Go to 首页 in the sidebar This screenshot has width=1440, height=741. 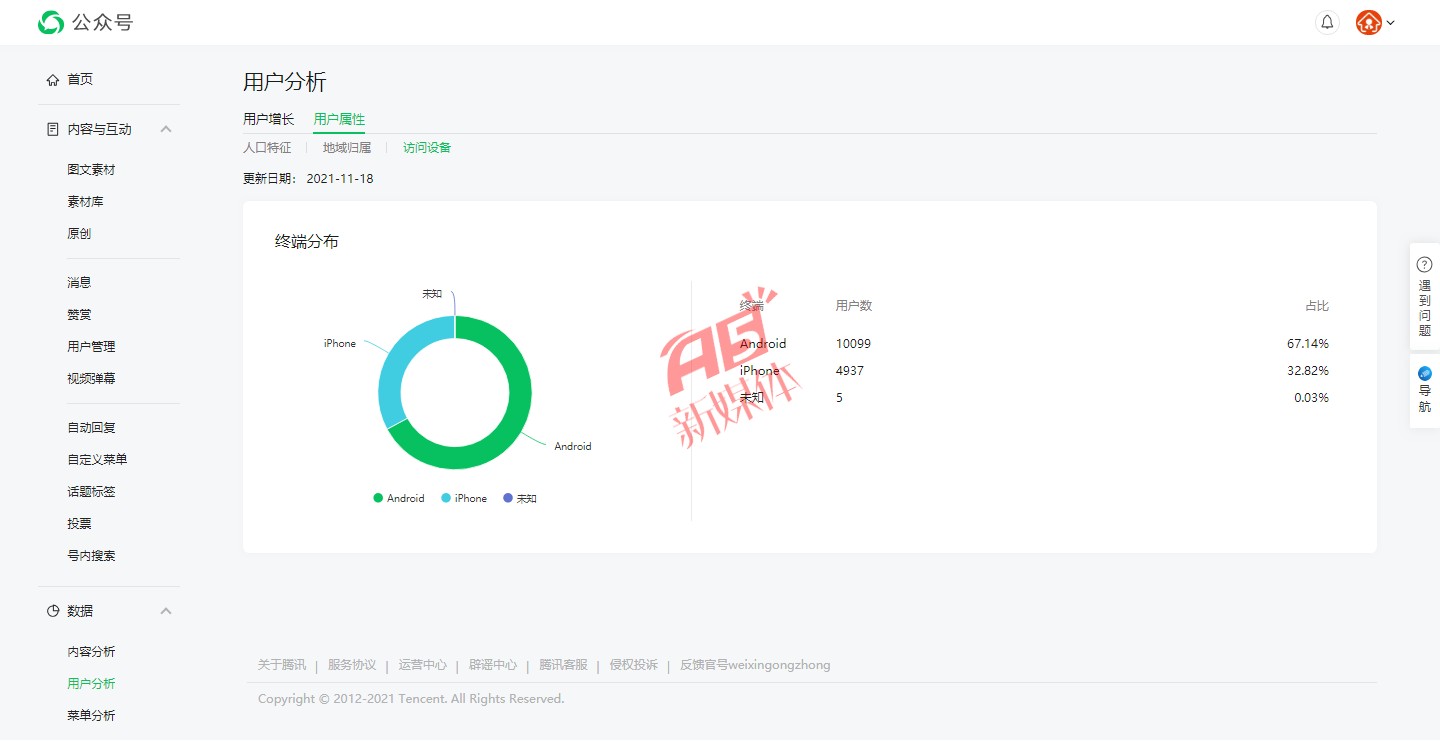(x=80, y=80)
